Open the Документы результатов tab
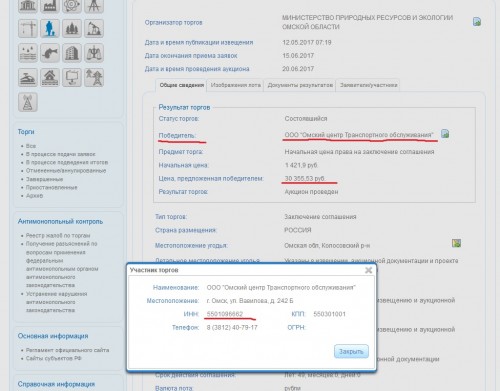This screenshot has height=391, width=500. pos(300,85)
